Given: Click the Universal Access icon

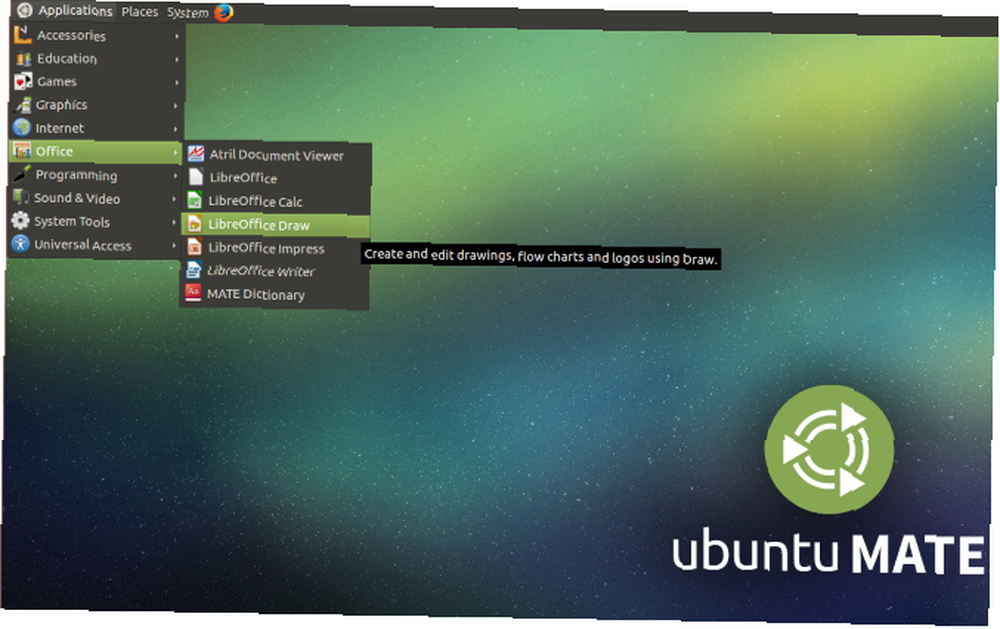Looking at the screenshot, I should (20, 244).
